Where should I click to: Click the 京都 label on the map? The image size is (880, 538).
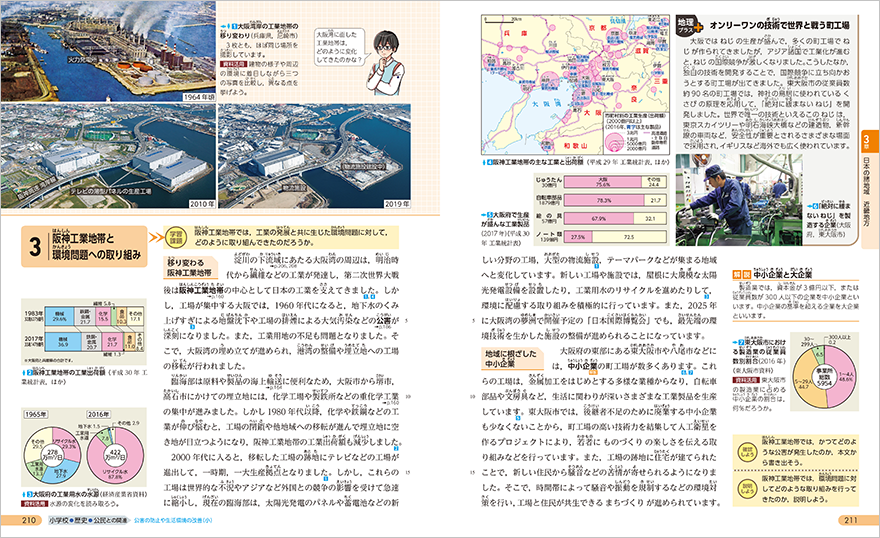(598, 28)
